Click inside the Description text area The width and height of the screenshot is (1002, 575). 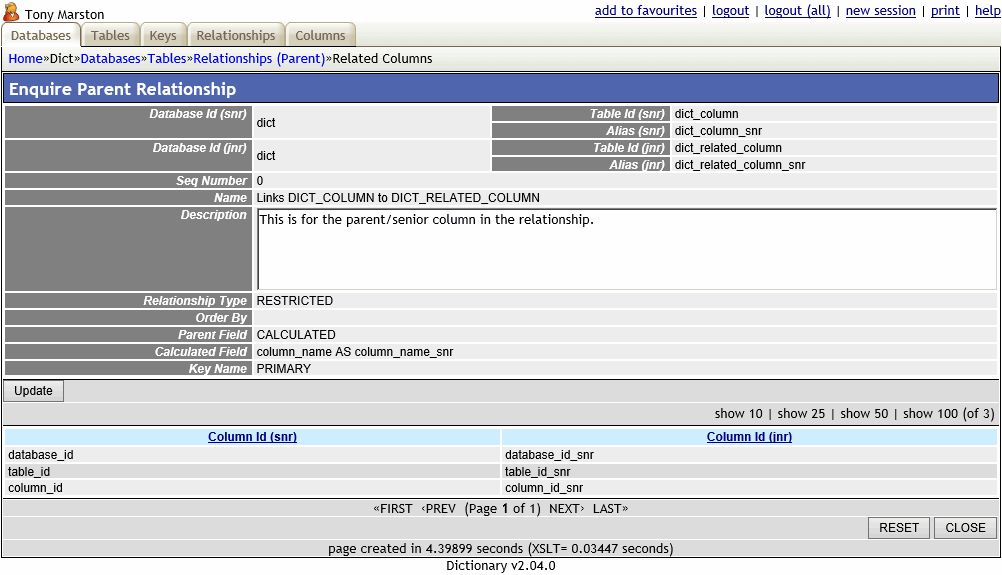[627, 249]
